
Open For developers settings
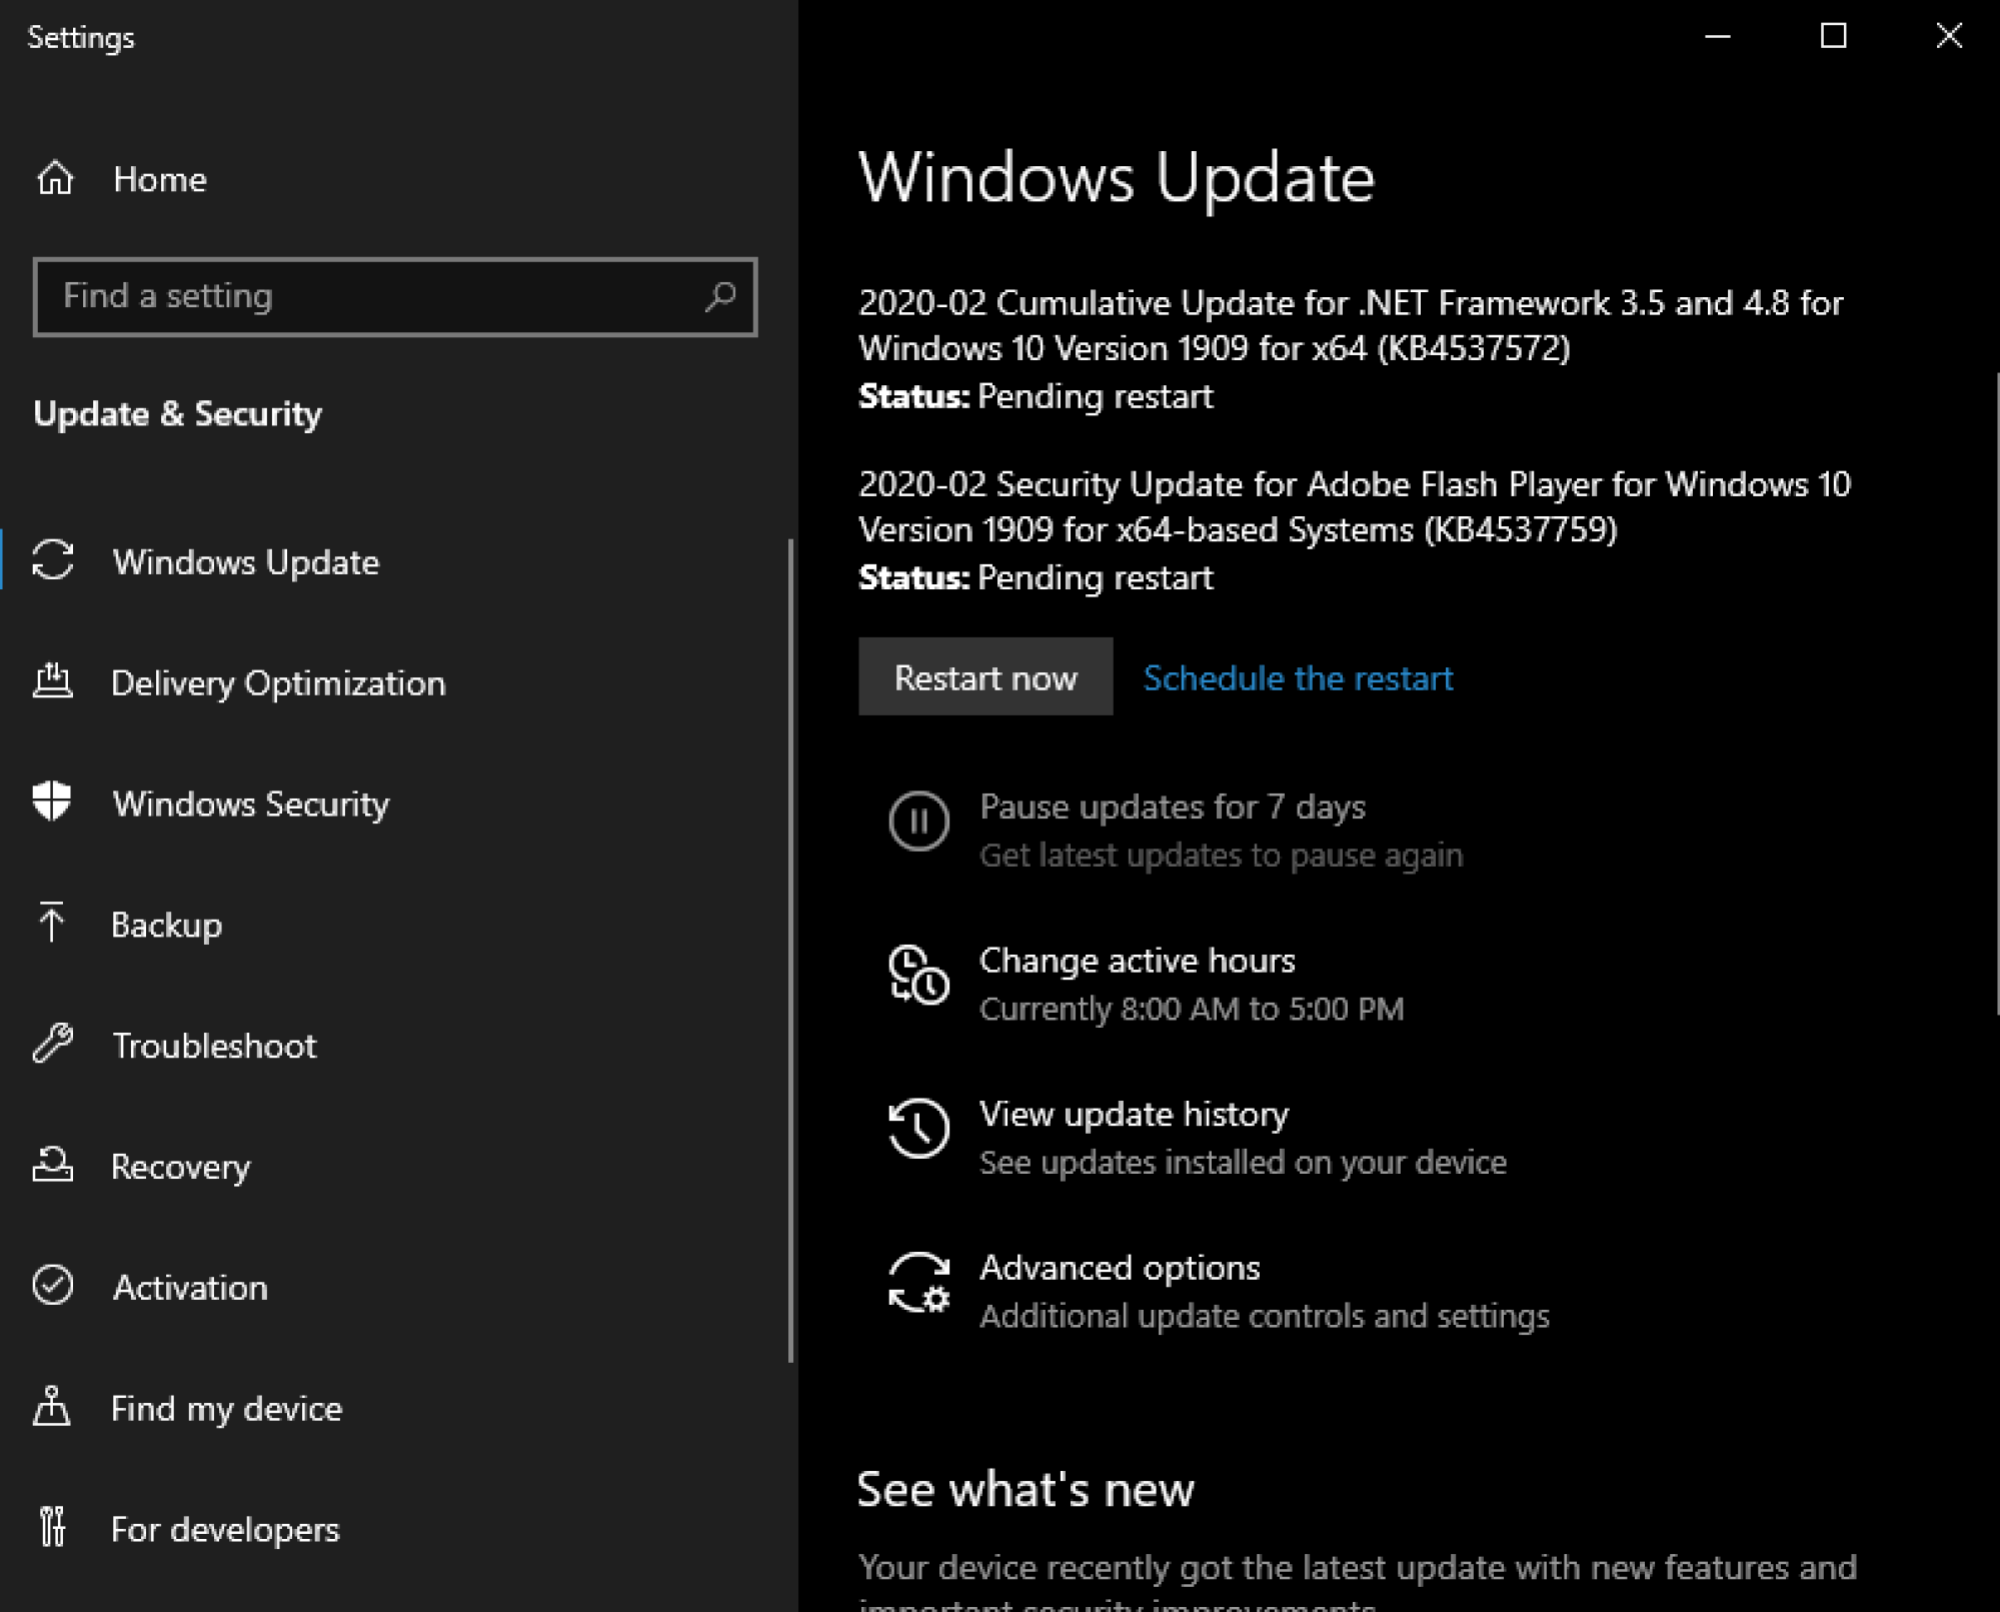click(x=398, y=1529)
